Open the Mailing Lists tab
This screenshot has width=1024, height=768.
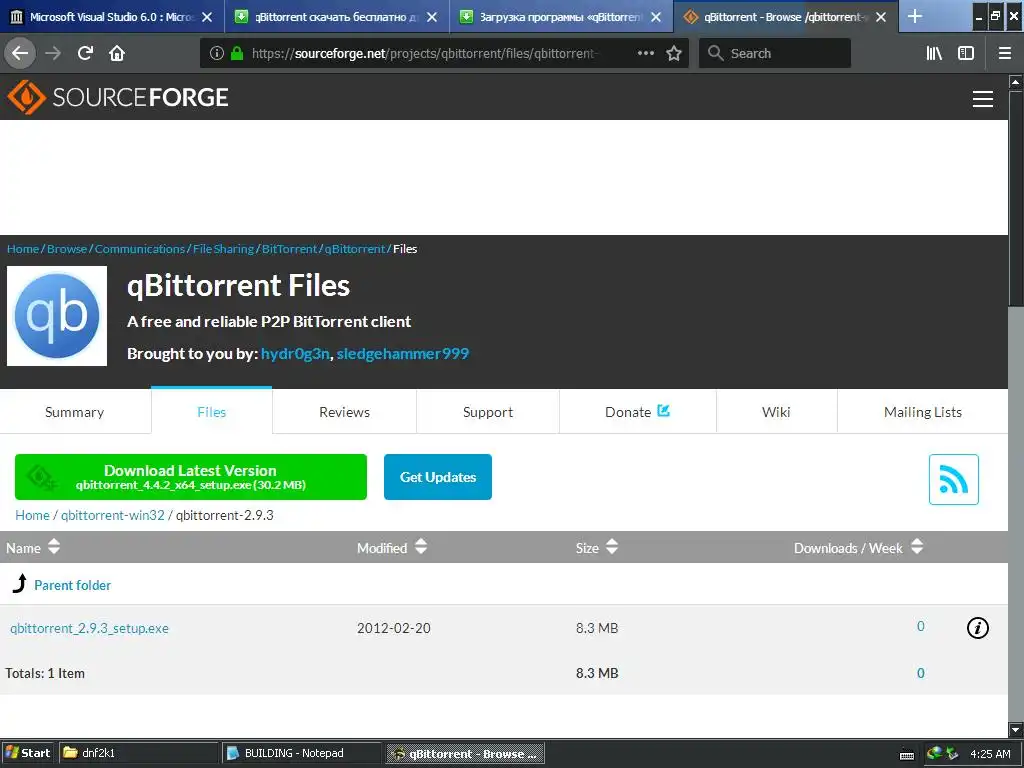923,412
